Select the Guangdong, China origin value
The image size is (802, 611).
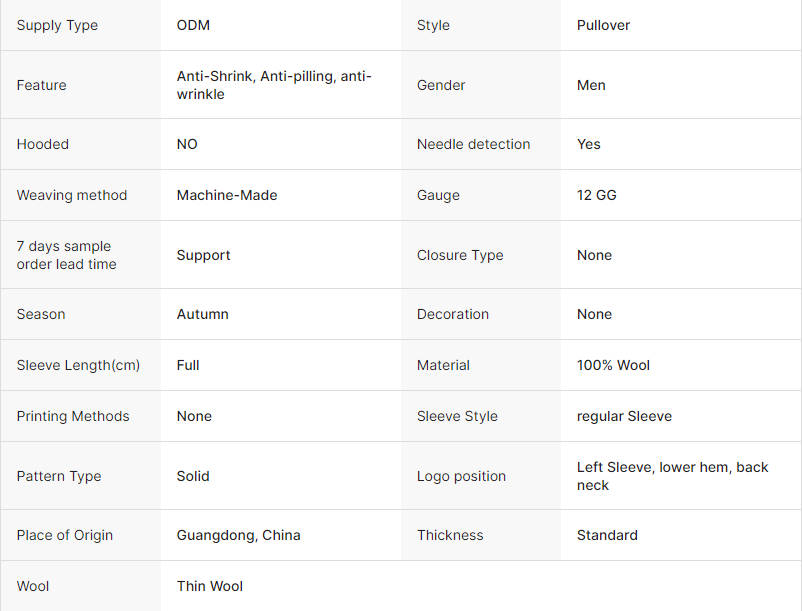coord(238,535)
